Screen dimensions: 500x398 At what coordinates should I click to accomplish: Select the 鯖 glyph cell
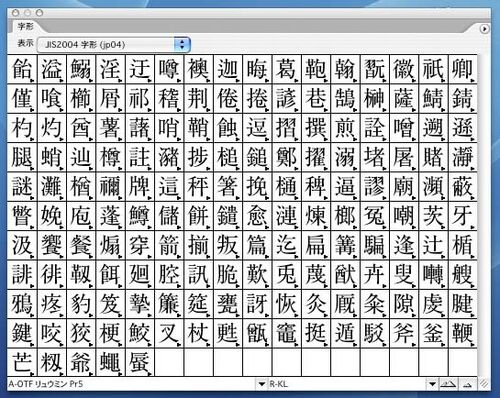(433, 98)
